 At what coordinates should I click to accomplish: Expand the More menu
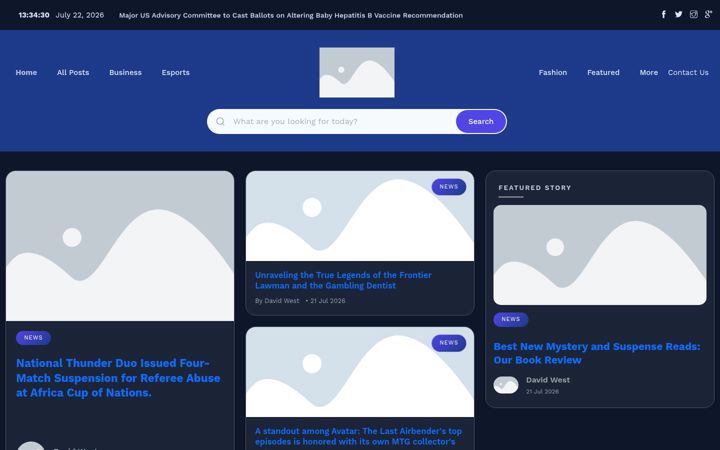(x=648, y=73)
